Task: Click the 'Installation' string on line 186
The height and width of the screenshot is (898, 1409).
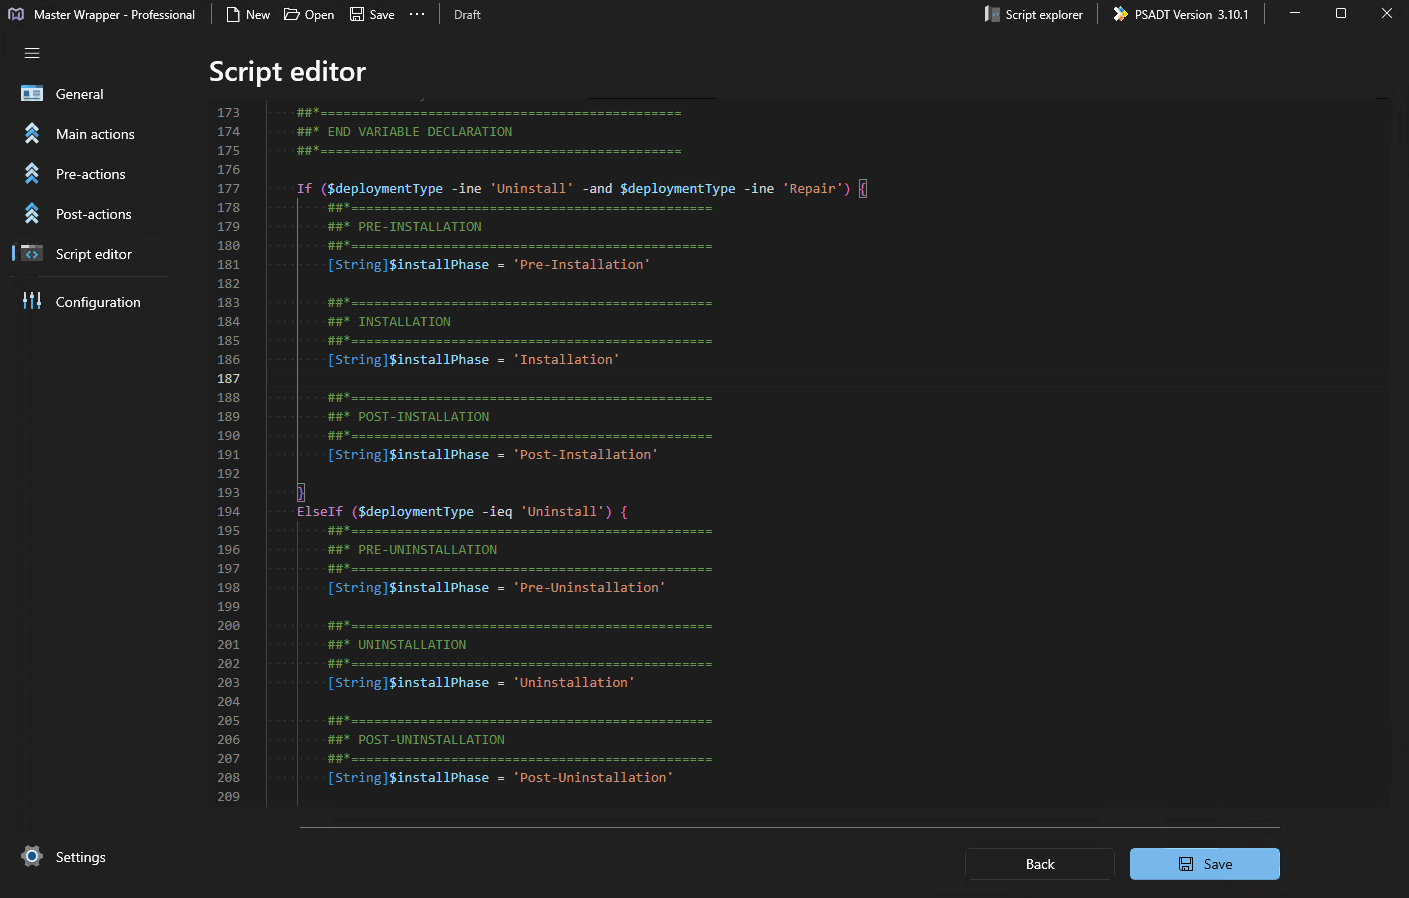Action: (x=566, y=360)
